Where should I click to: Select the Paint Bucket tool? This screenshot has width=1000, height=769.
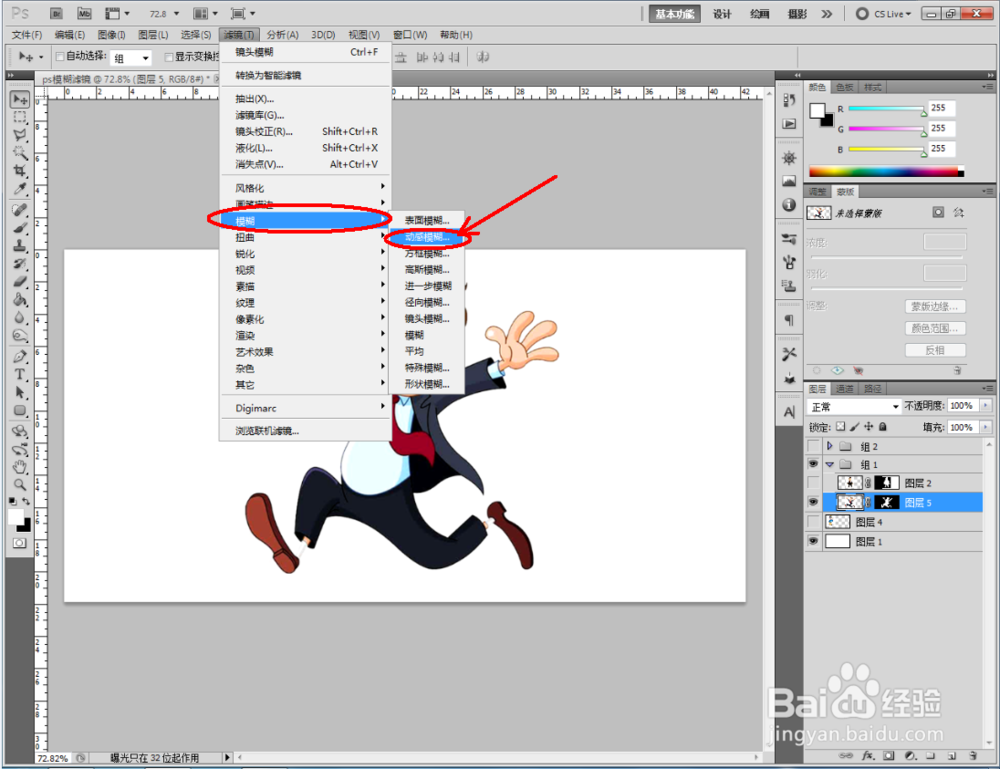(x=20, y=299)
